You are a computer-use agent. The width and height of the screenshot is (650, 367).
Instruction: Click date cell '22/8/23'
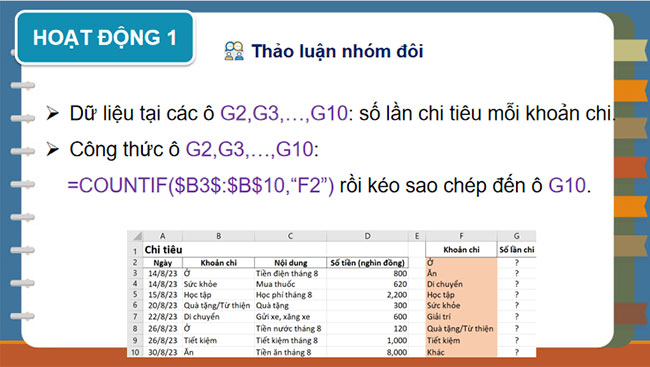(x=162, y=317)
